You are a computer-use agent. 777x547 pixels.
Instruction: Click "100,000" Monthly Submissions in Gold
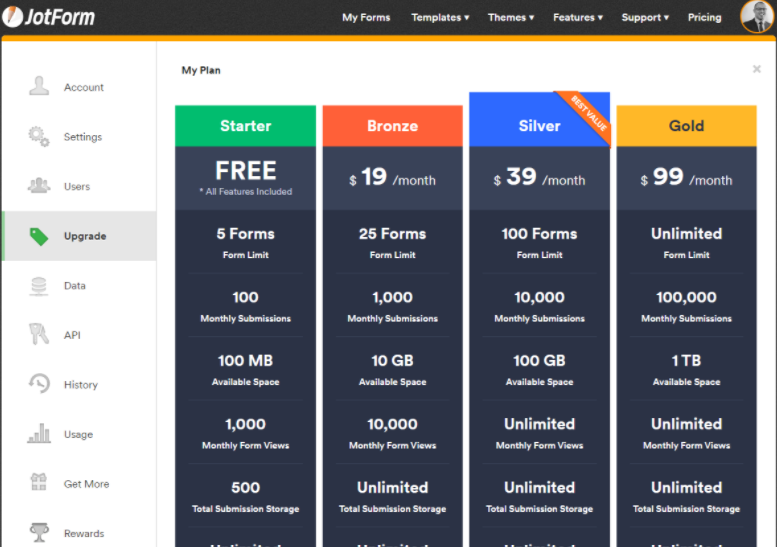(x=686, y=297)
